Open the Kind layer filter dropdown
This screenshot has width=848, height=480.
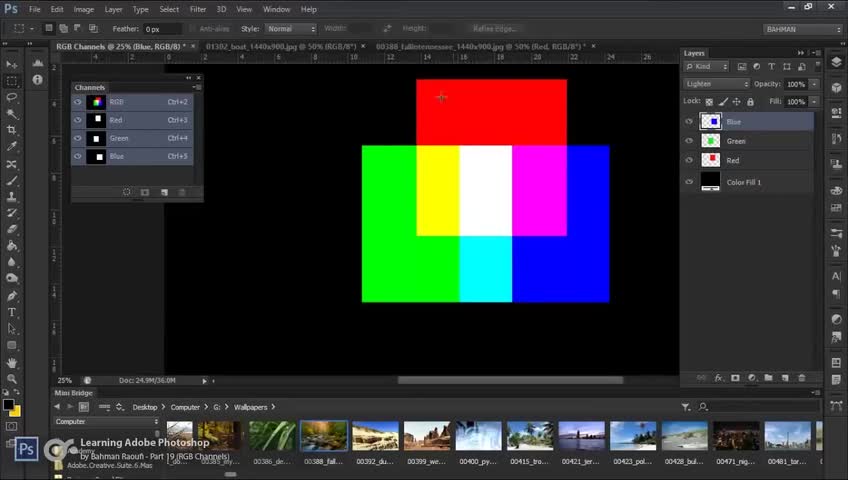tap(706, 66)
